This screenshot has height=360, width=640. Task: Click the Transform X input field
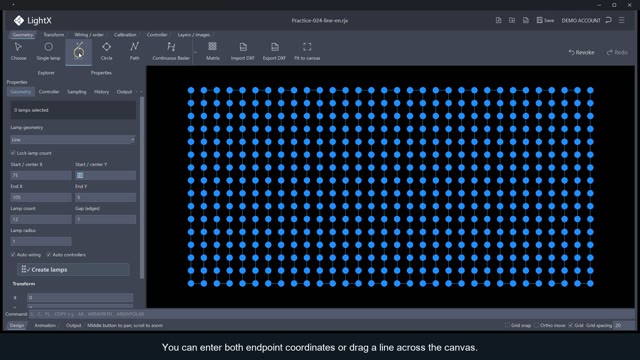[x=80, y=297]
